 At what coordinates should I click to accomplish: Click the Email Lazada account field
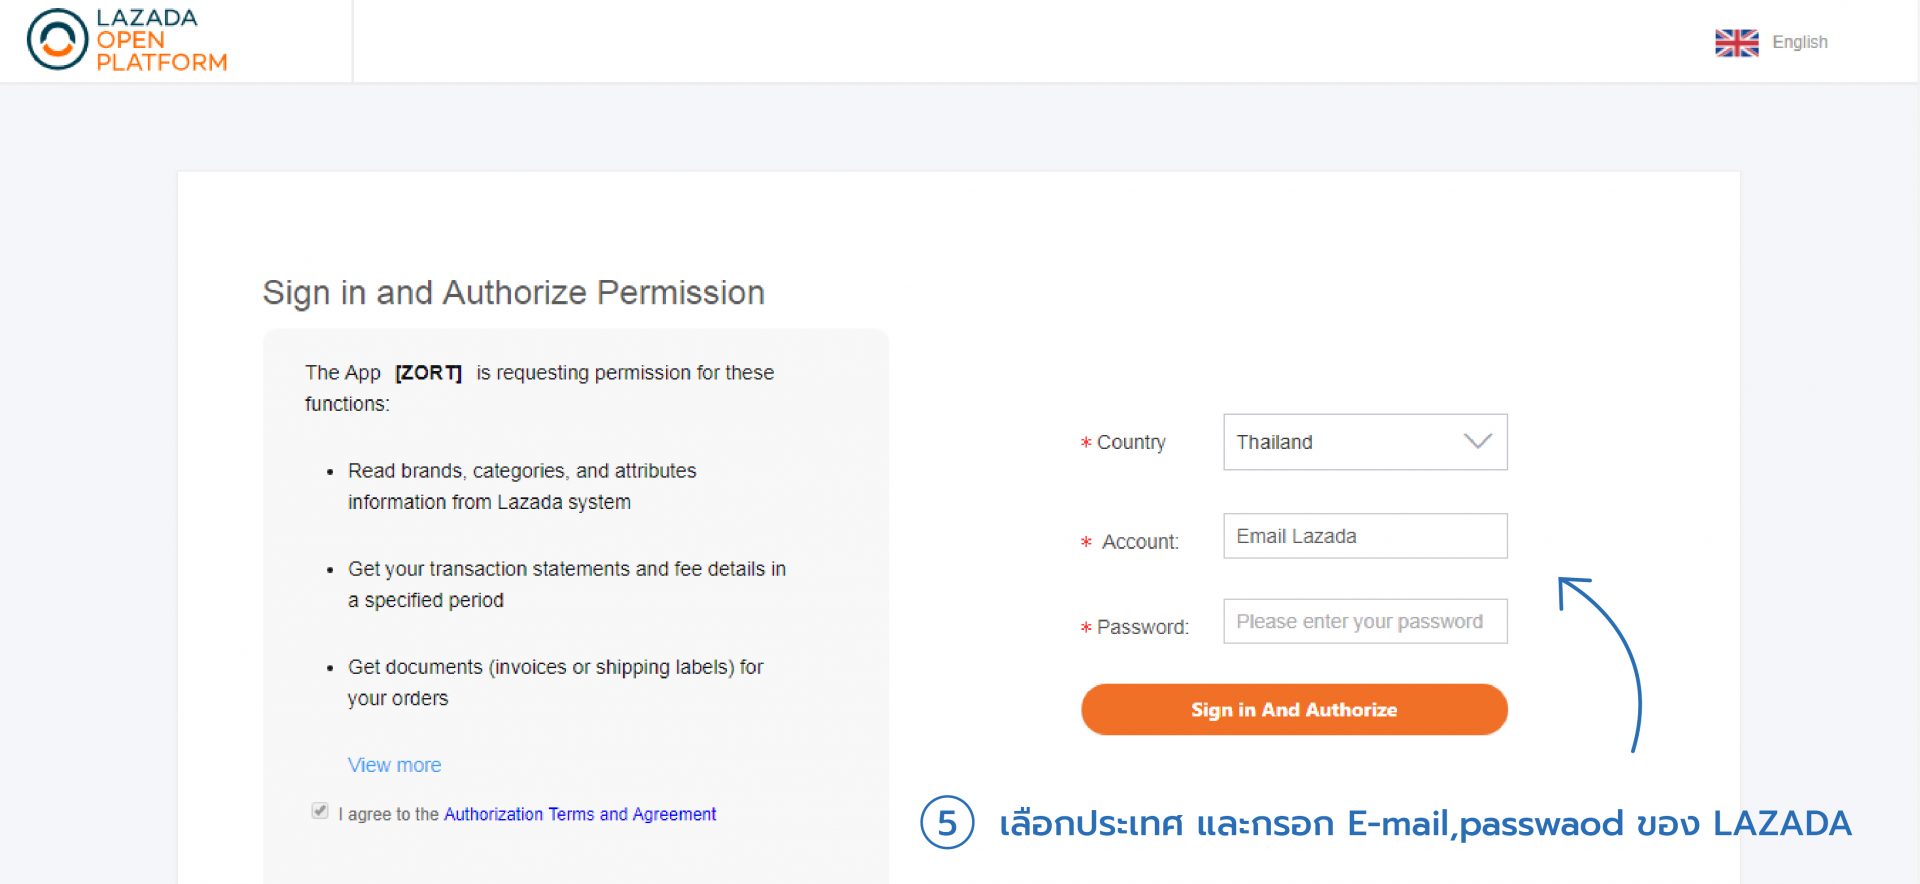(1364, 536)
